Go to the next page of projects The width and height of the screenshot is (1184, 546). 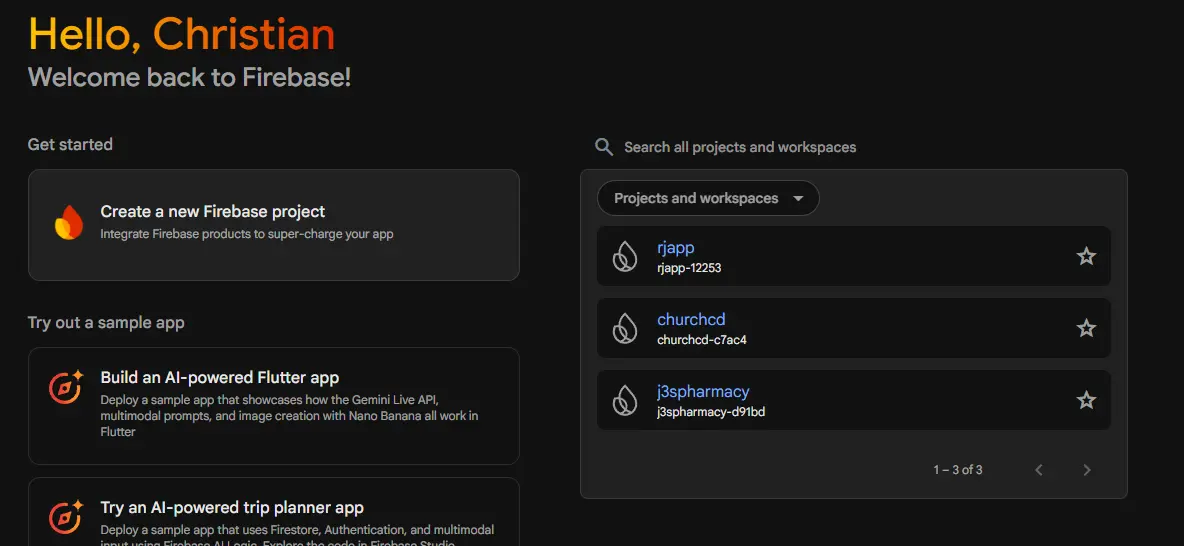click(x=1087, y=470)
